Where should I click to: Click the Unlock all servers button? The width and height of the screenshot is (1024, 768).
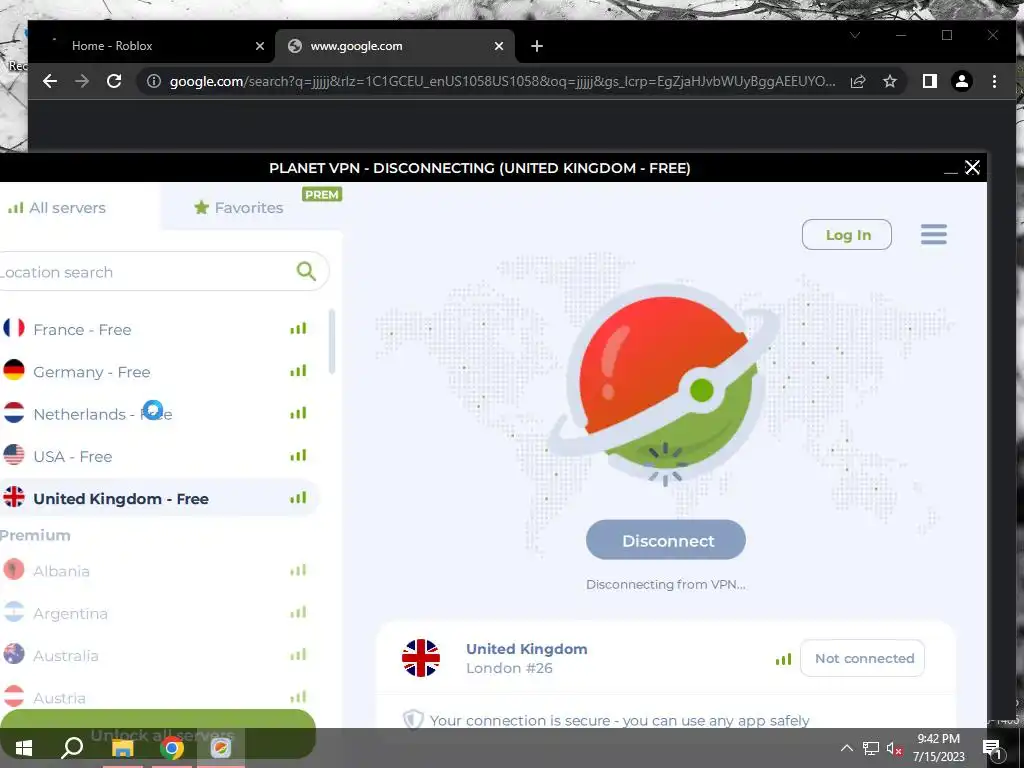click(x=157, y=734)
